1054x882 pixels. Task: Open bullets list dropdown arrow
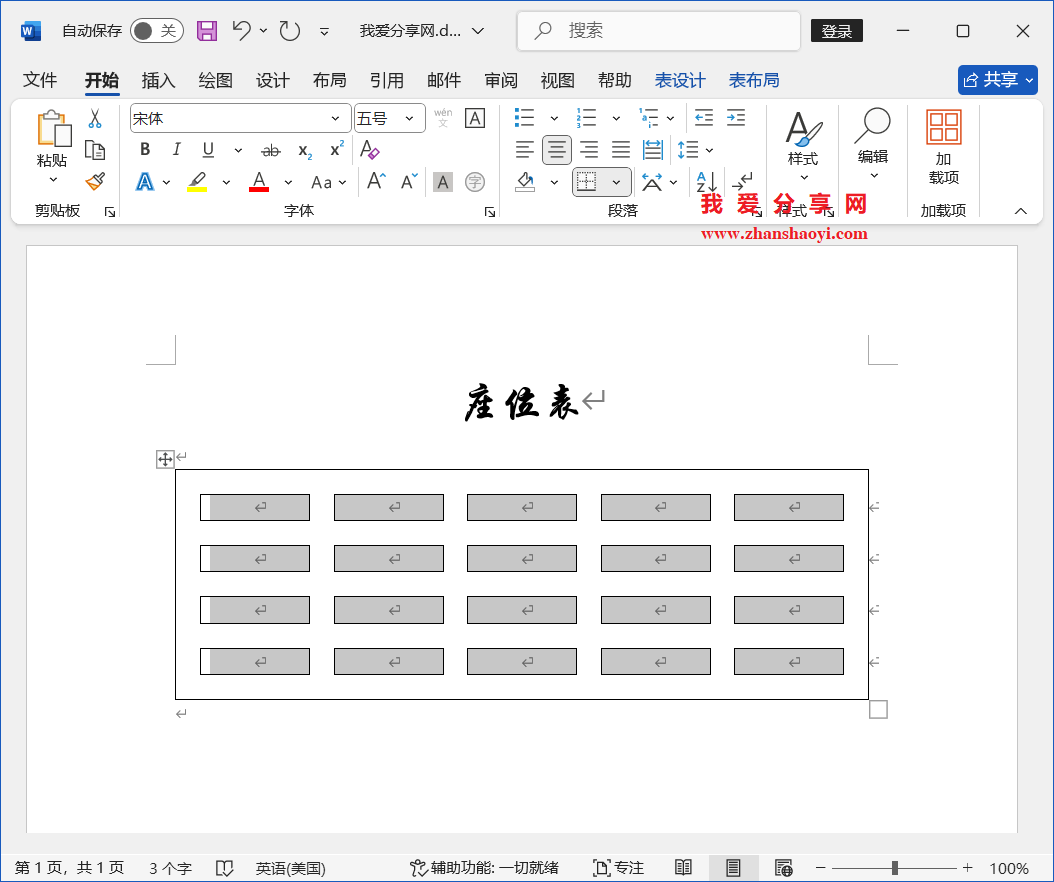(x=554, y=118)
